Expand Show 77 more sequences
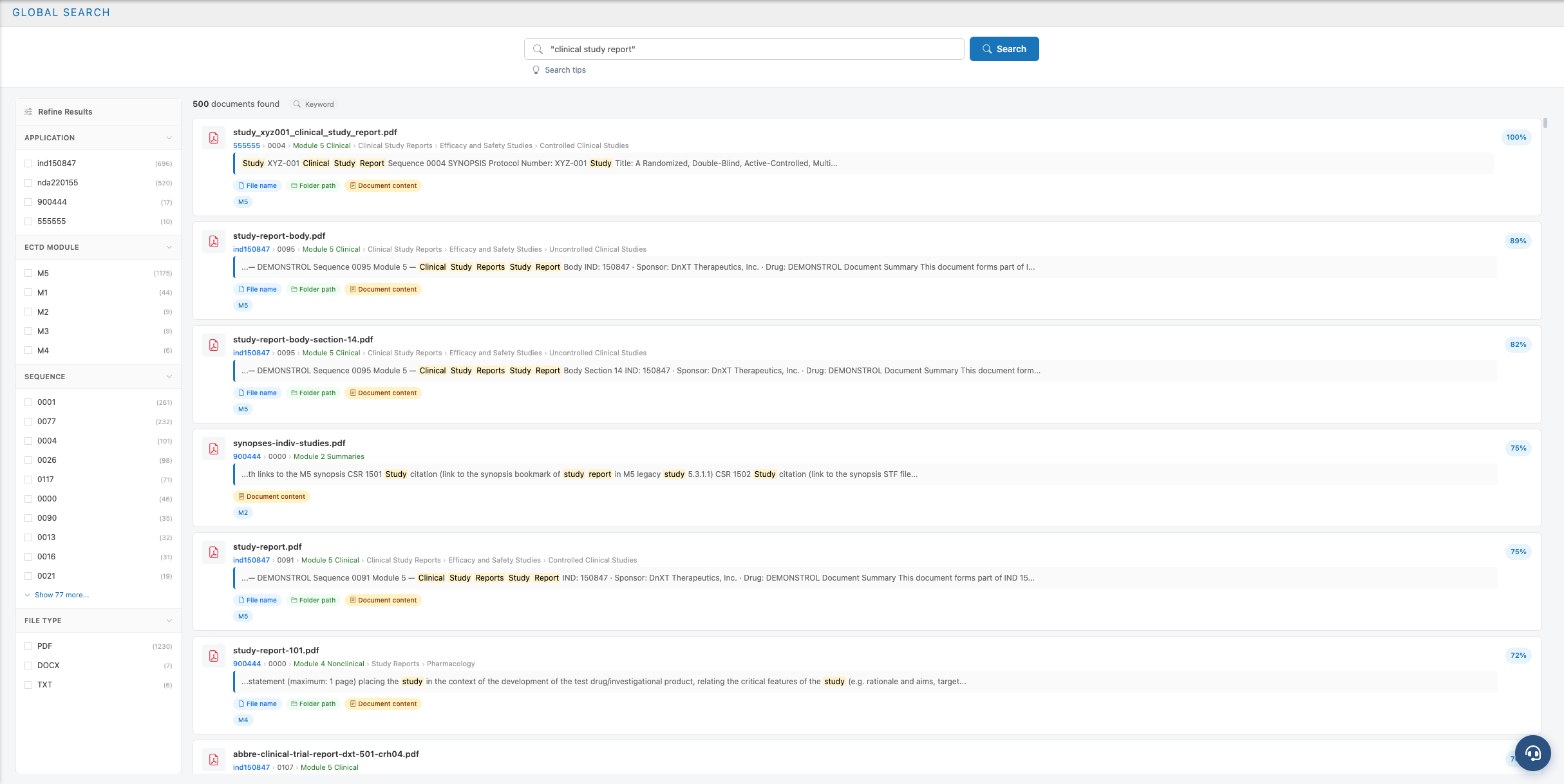 click(56, 595)
